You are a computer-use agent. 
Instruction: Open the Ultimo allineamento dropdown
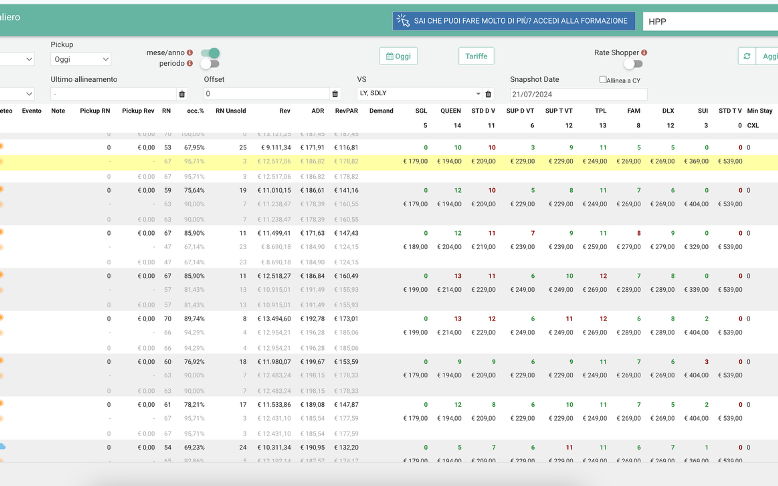pyautogui.click(x=112, y=94)
